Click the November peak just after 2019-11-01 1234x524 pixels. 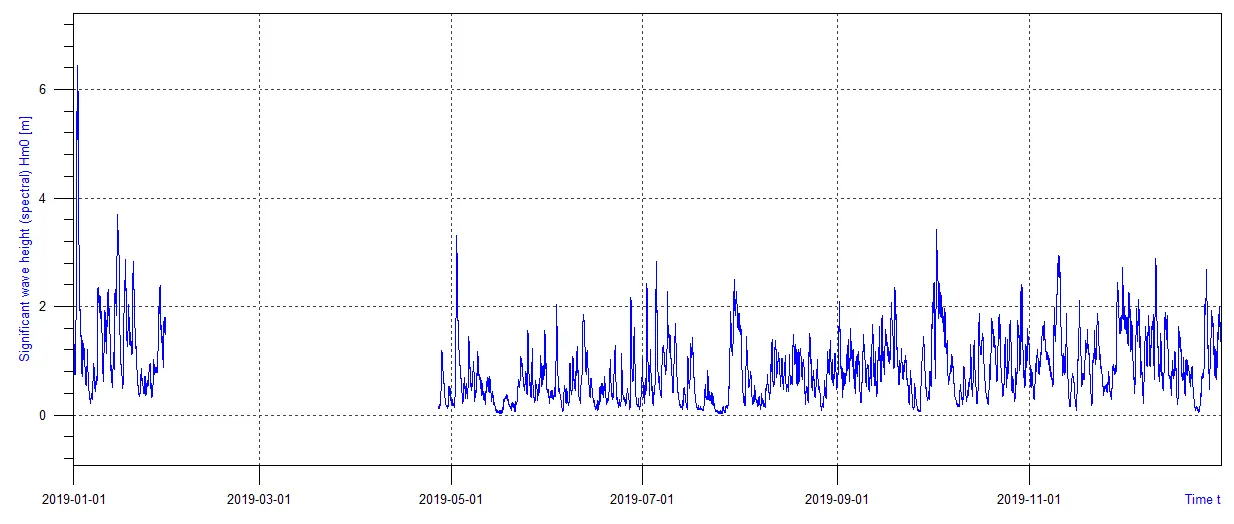tap(1058, 258)
